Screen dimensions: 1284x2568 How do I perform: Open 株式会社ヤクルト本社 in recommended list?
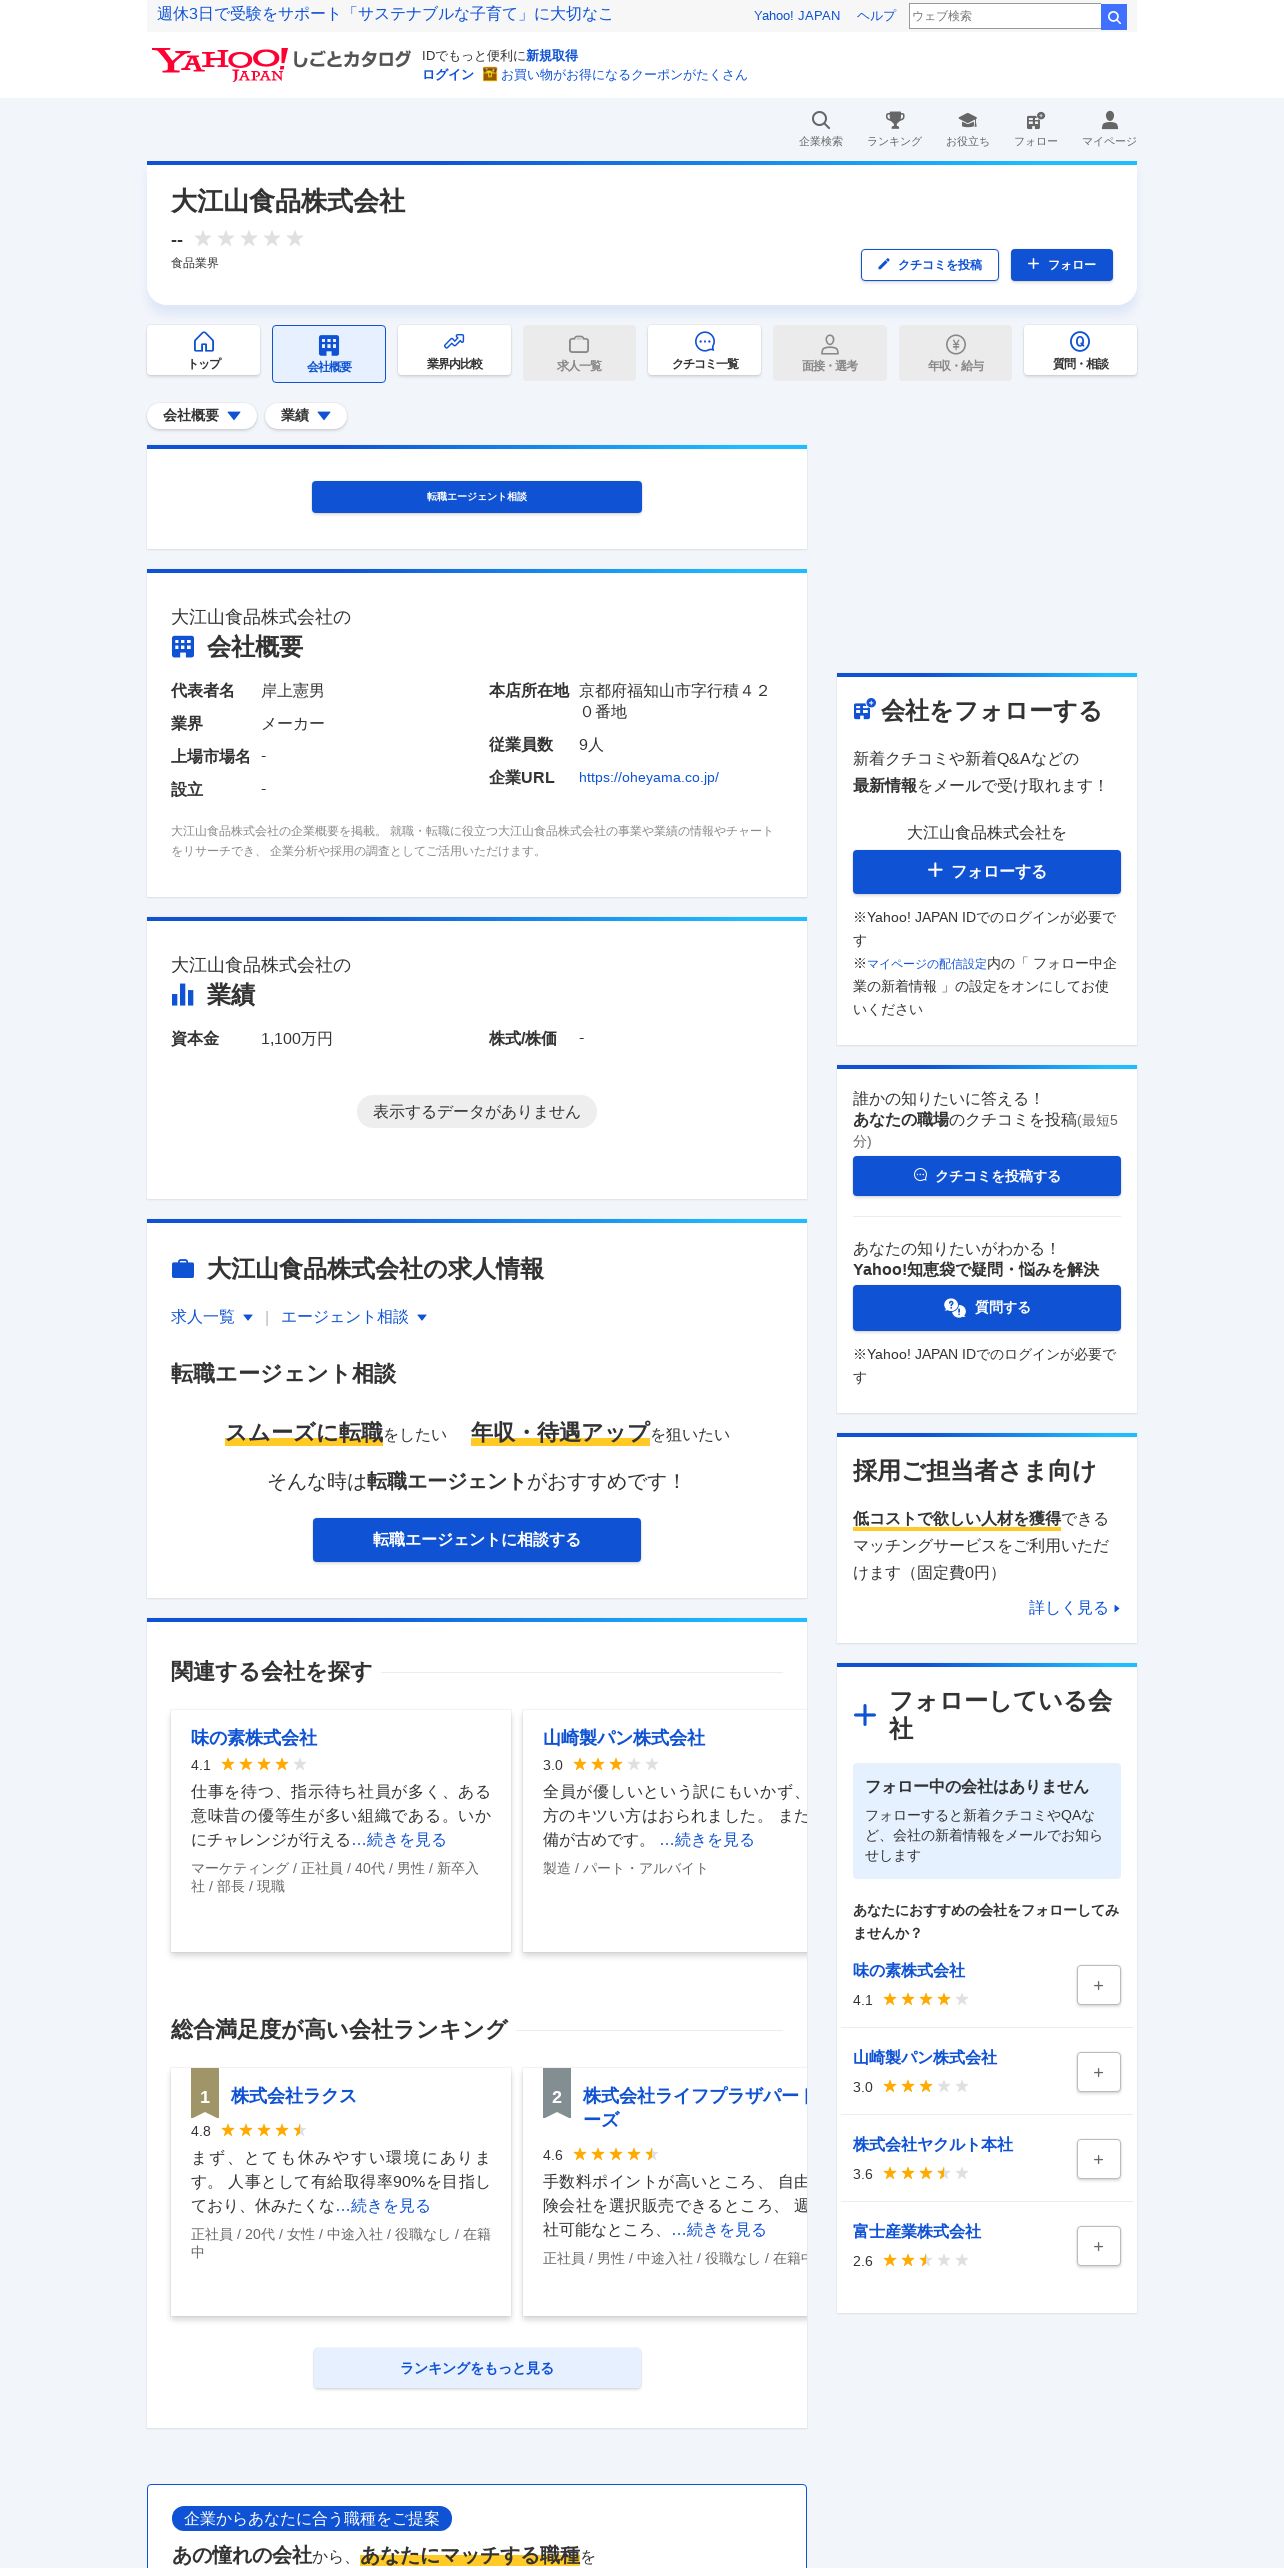click(x=933, y=2144)
